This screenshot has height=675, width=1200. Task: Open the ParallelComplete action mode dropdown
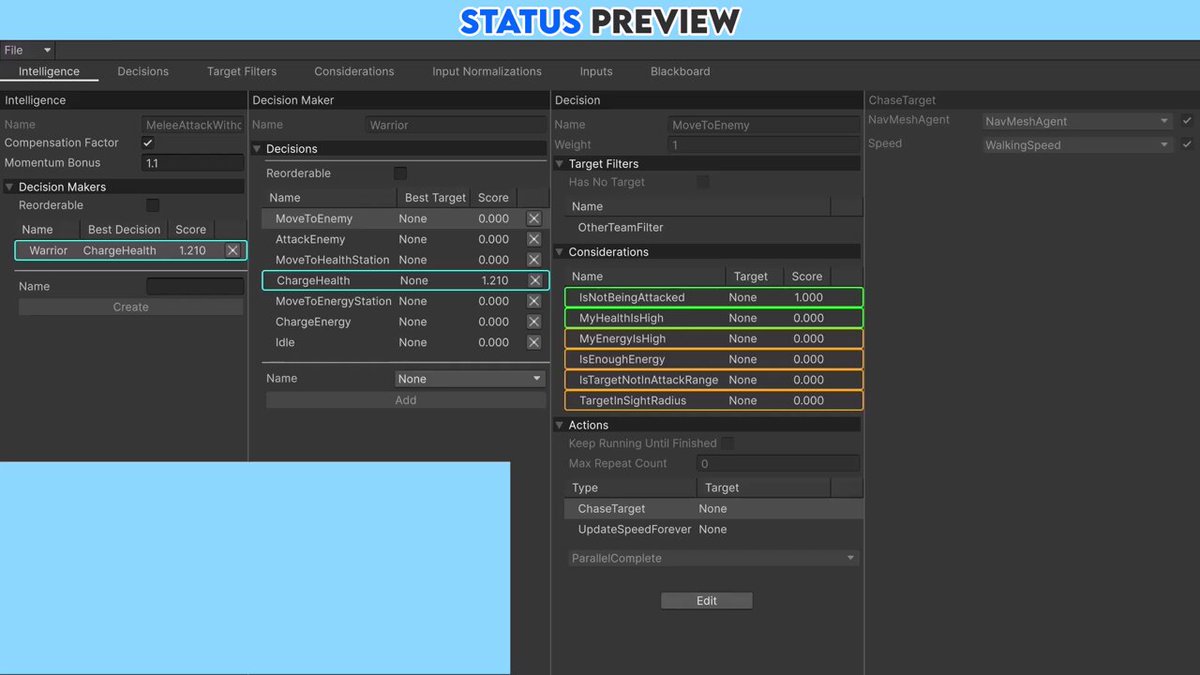[x=713, y=558]
